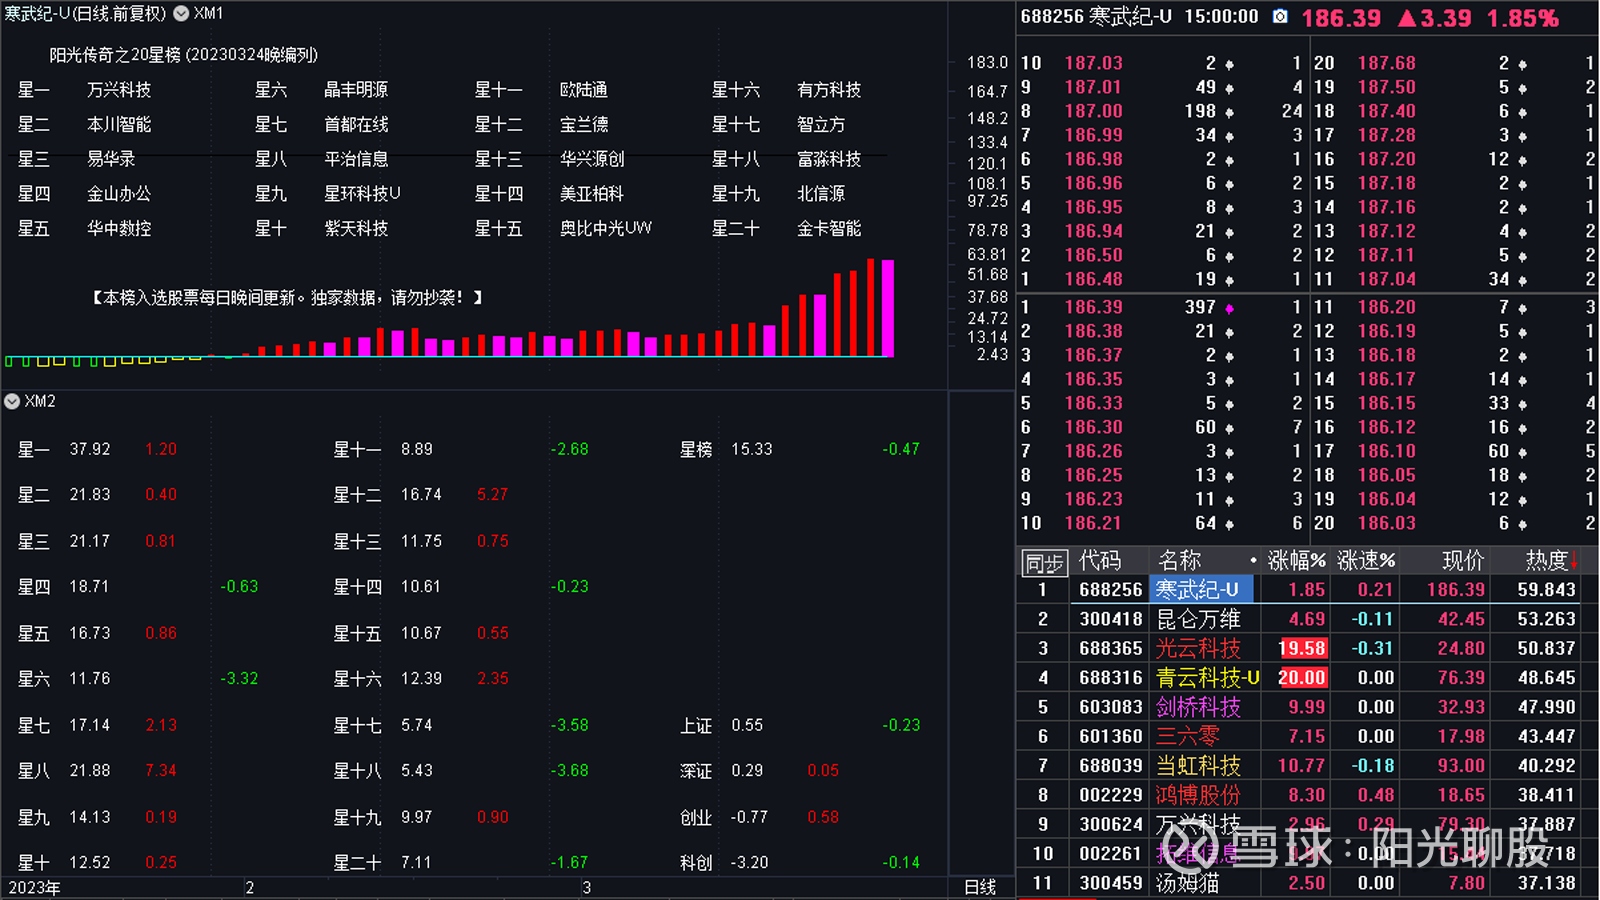Screen dimensions: 1600x900
Task: Click sell level 10 price 187.03
Action: tap(1093, 63)
